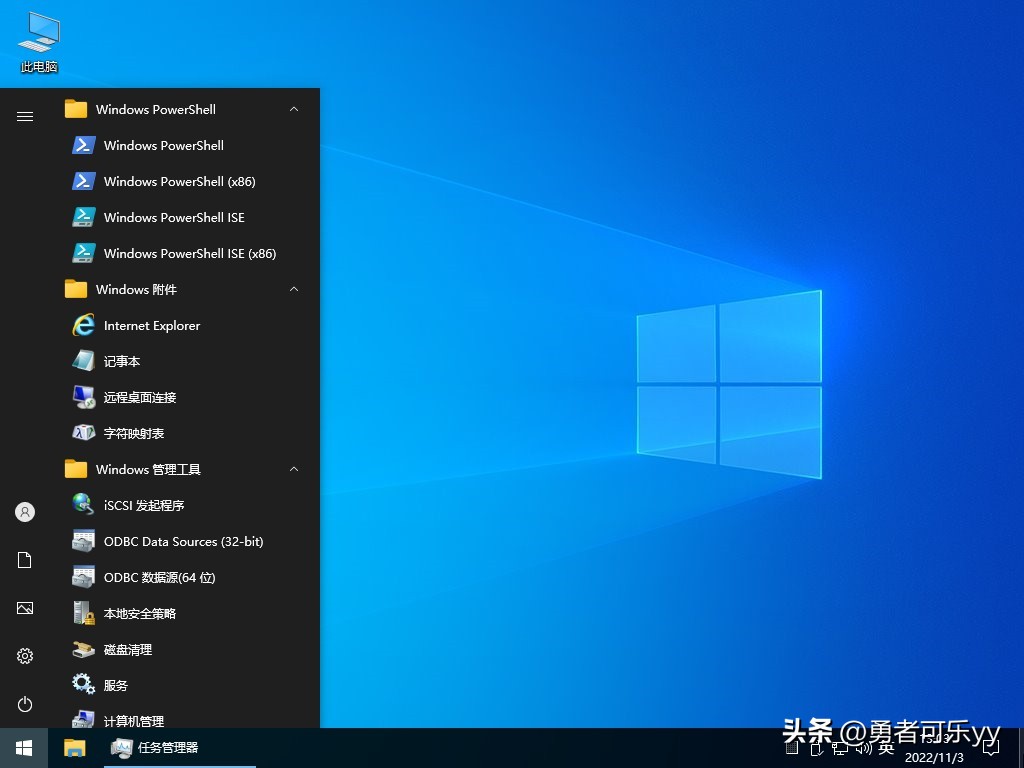Click the Power button in the Start sidebar
This screenshot has height=768, width=1024.
(x=24, y=704)
